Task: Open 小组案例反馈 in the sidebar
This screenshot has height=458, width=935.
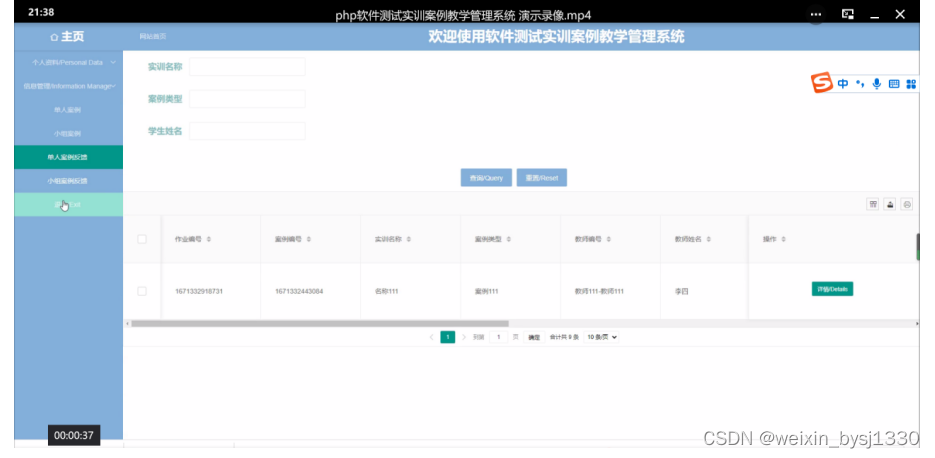Action: coord(67,181)
